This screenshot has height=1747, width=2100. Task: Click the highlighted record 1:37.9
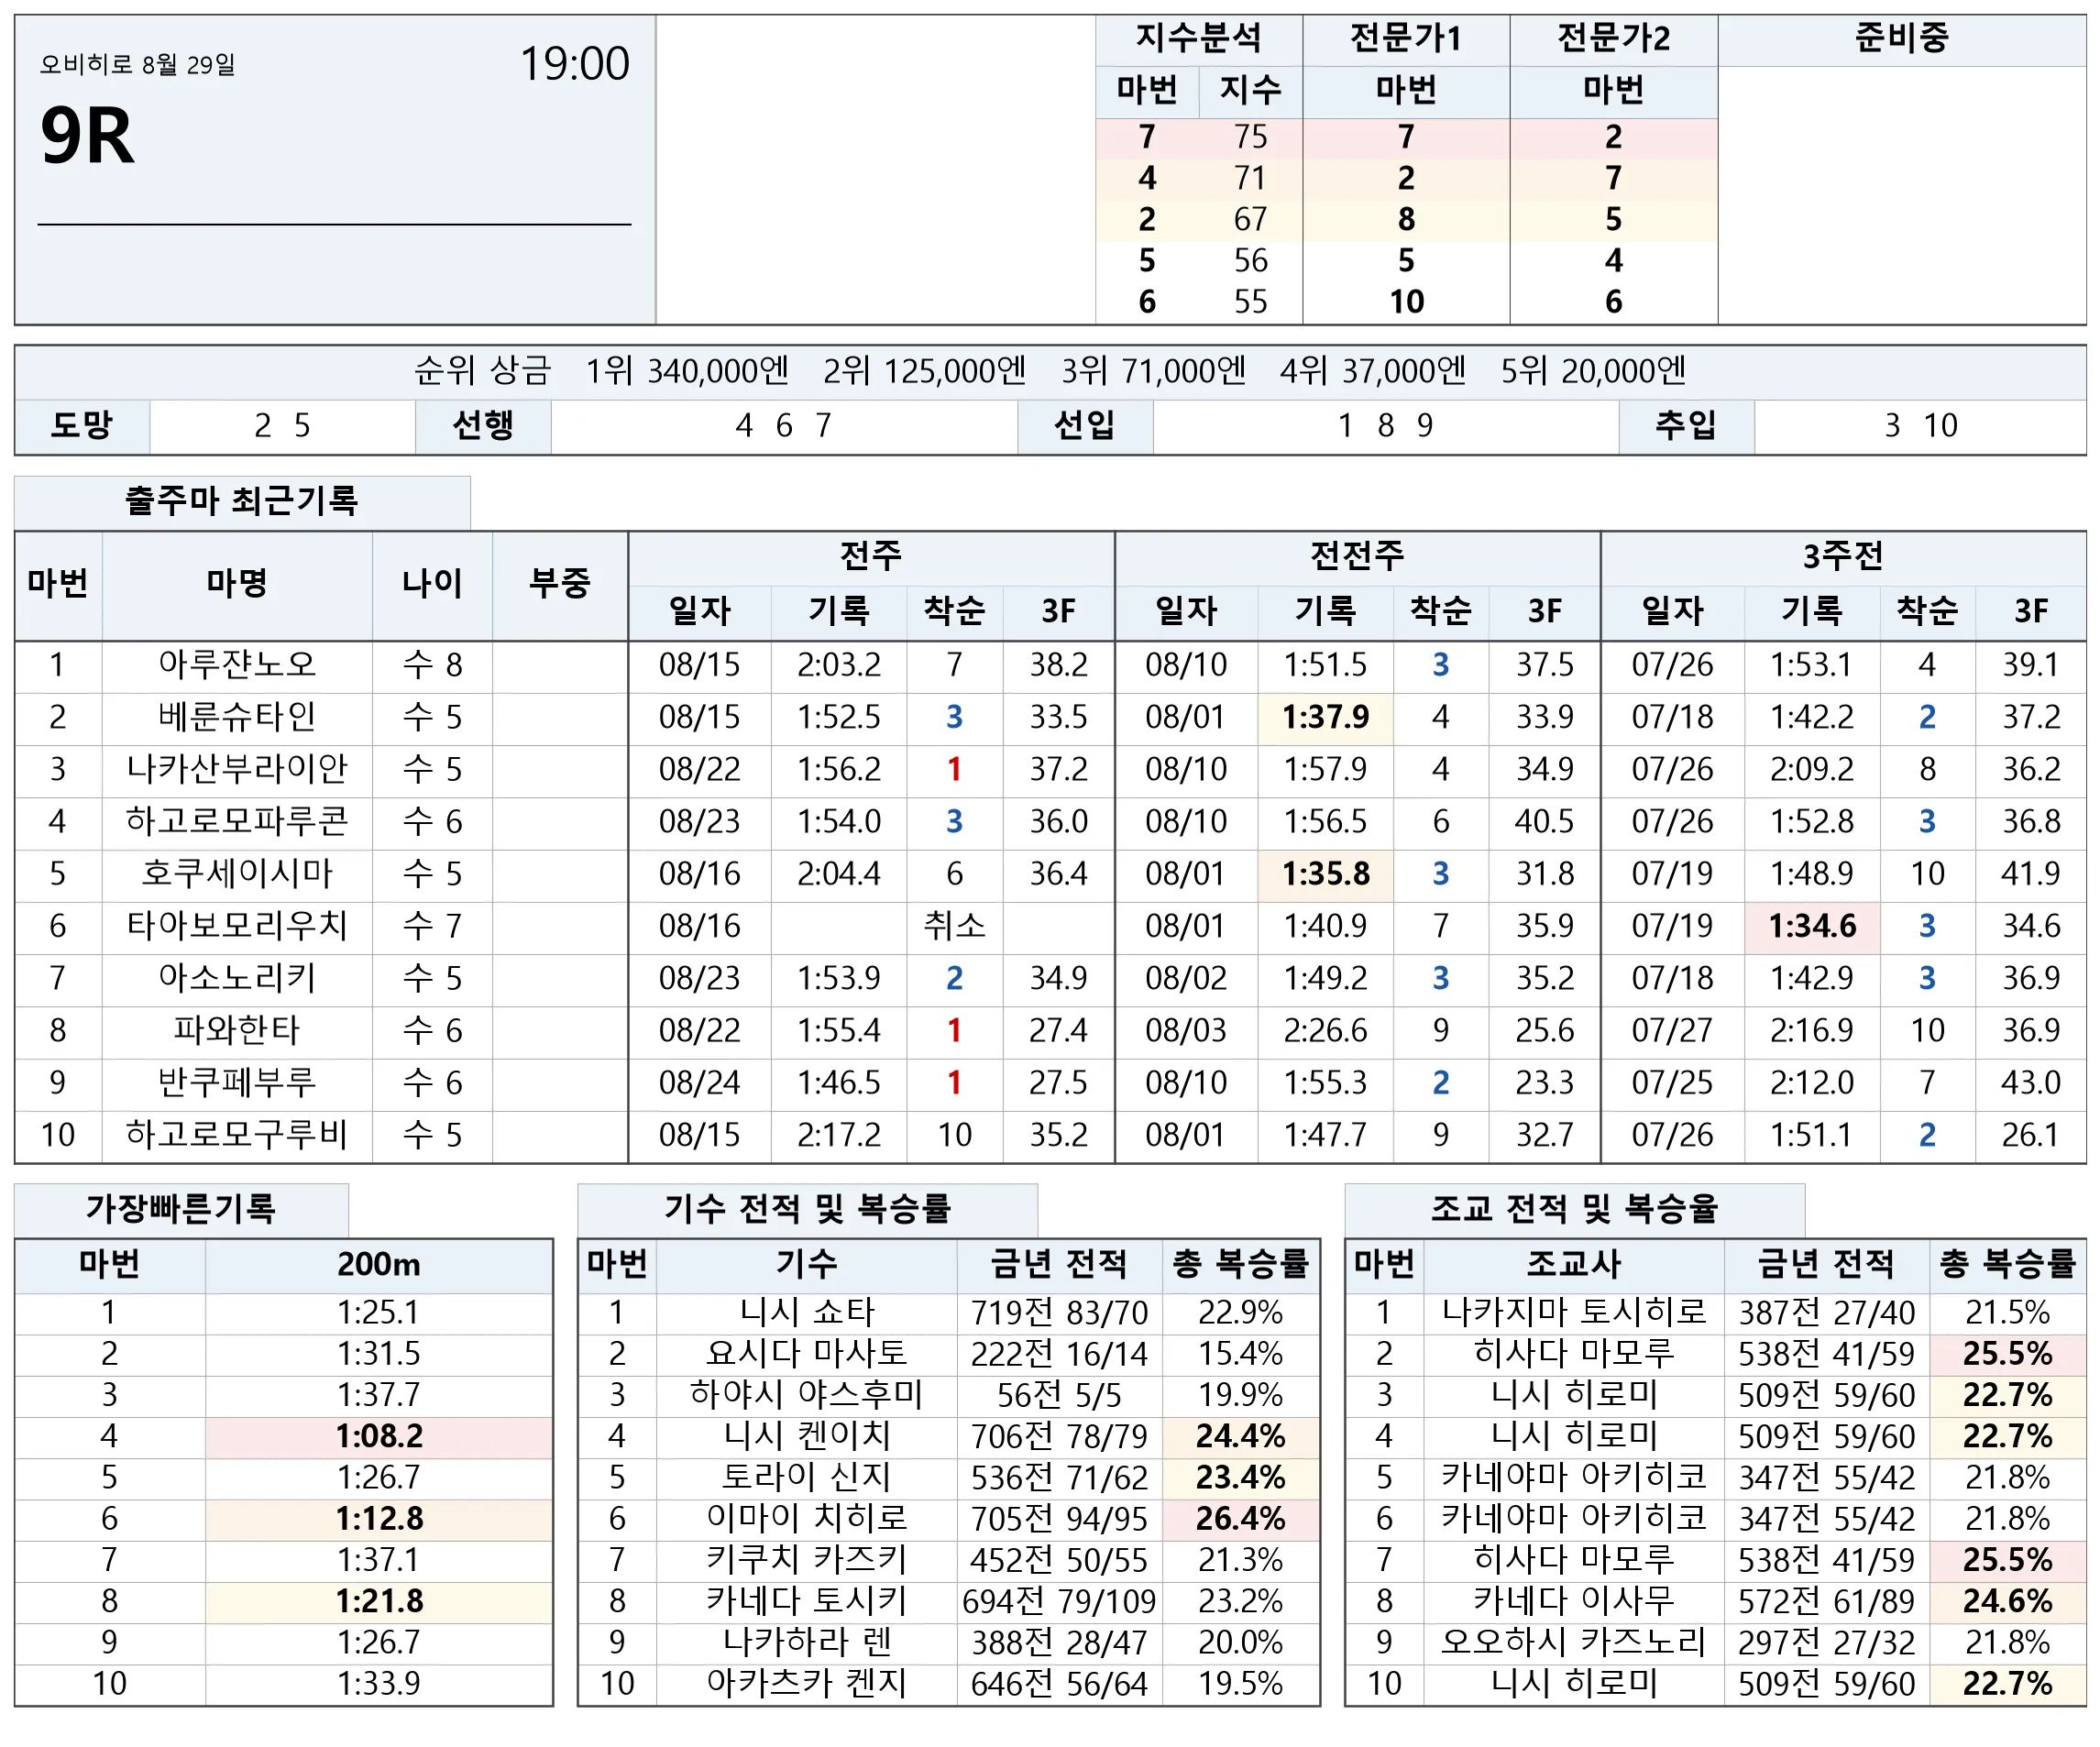point(1325,717)
